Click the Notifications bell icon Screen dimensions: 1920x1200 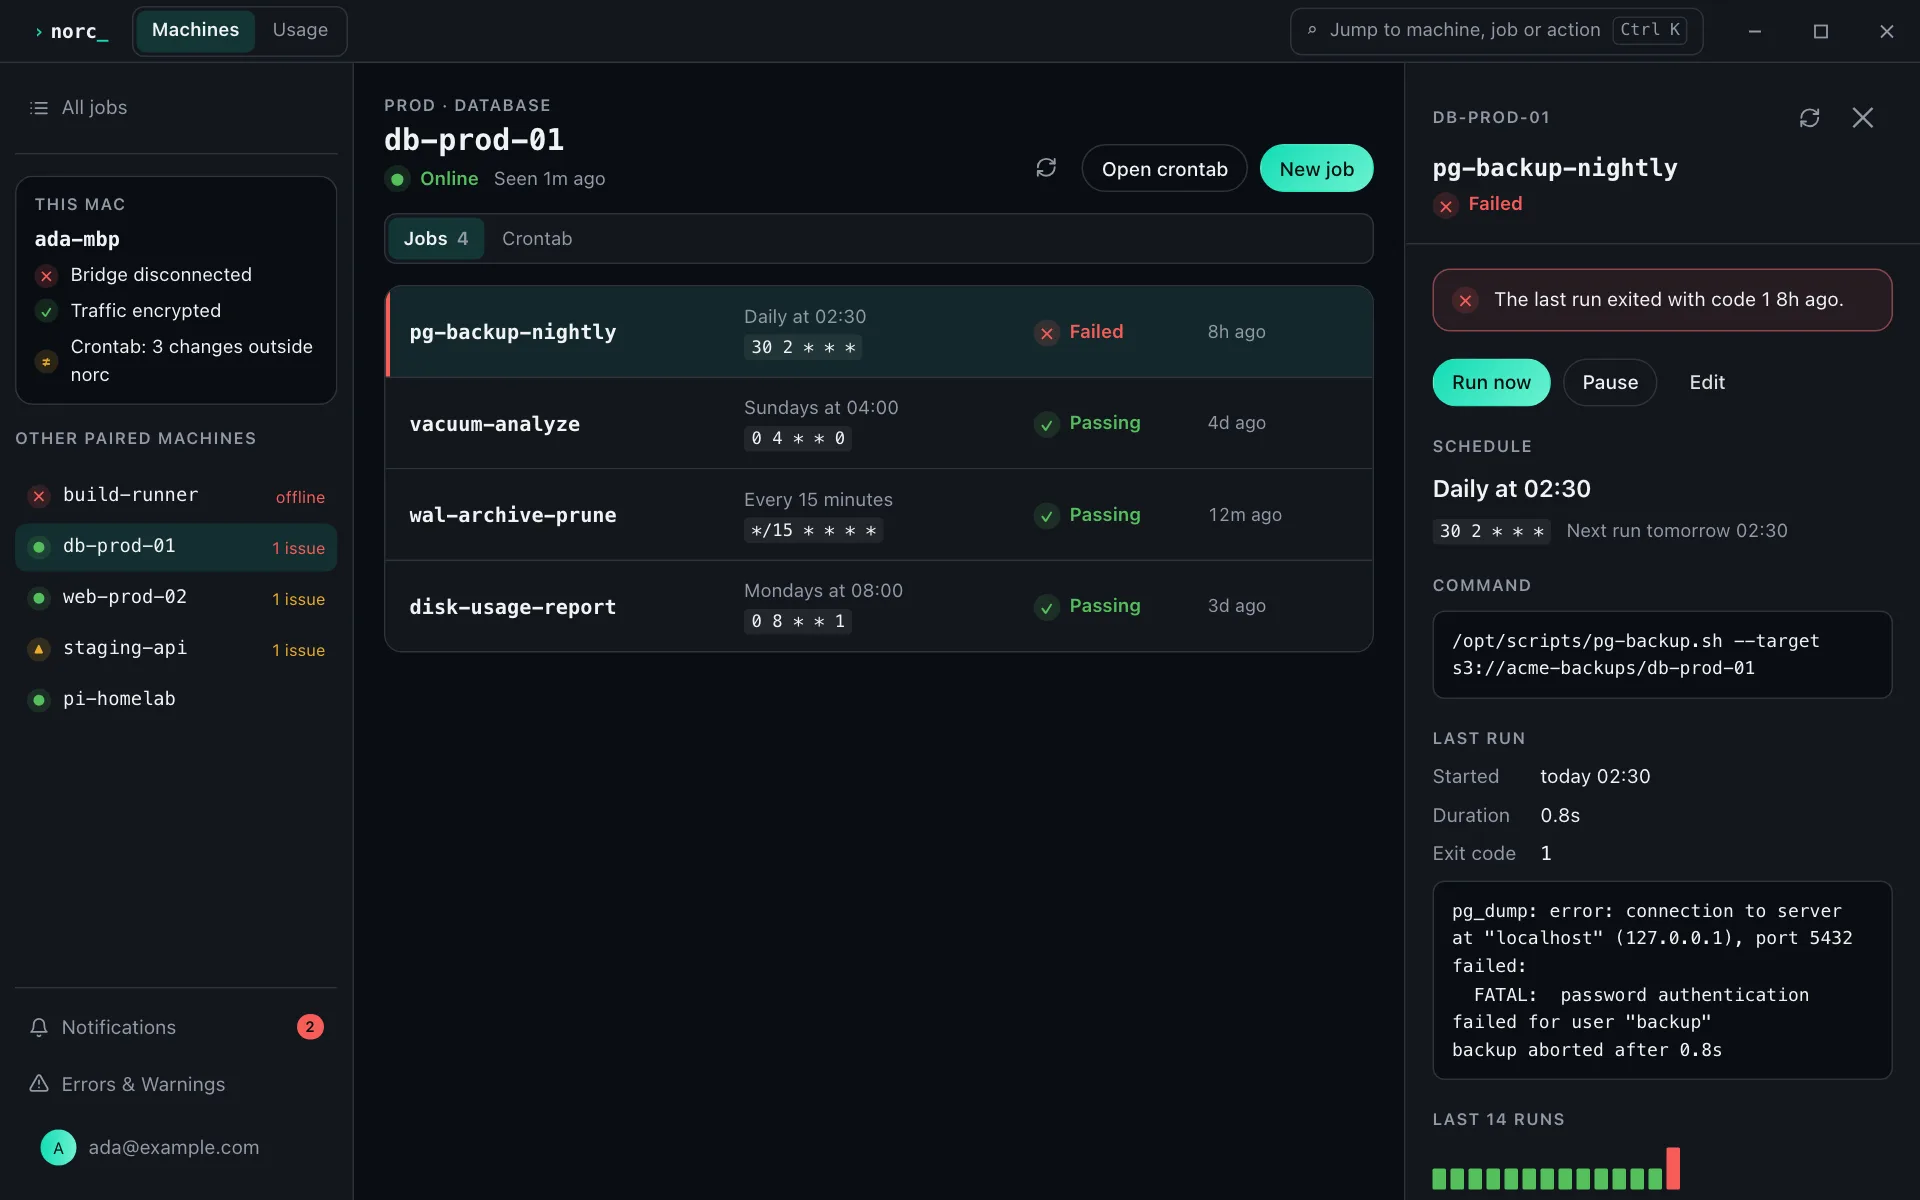tap(39, 1027)
